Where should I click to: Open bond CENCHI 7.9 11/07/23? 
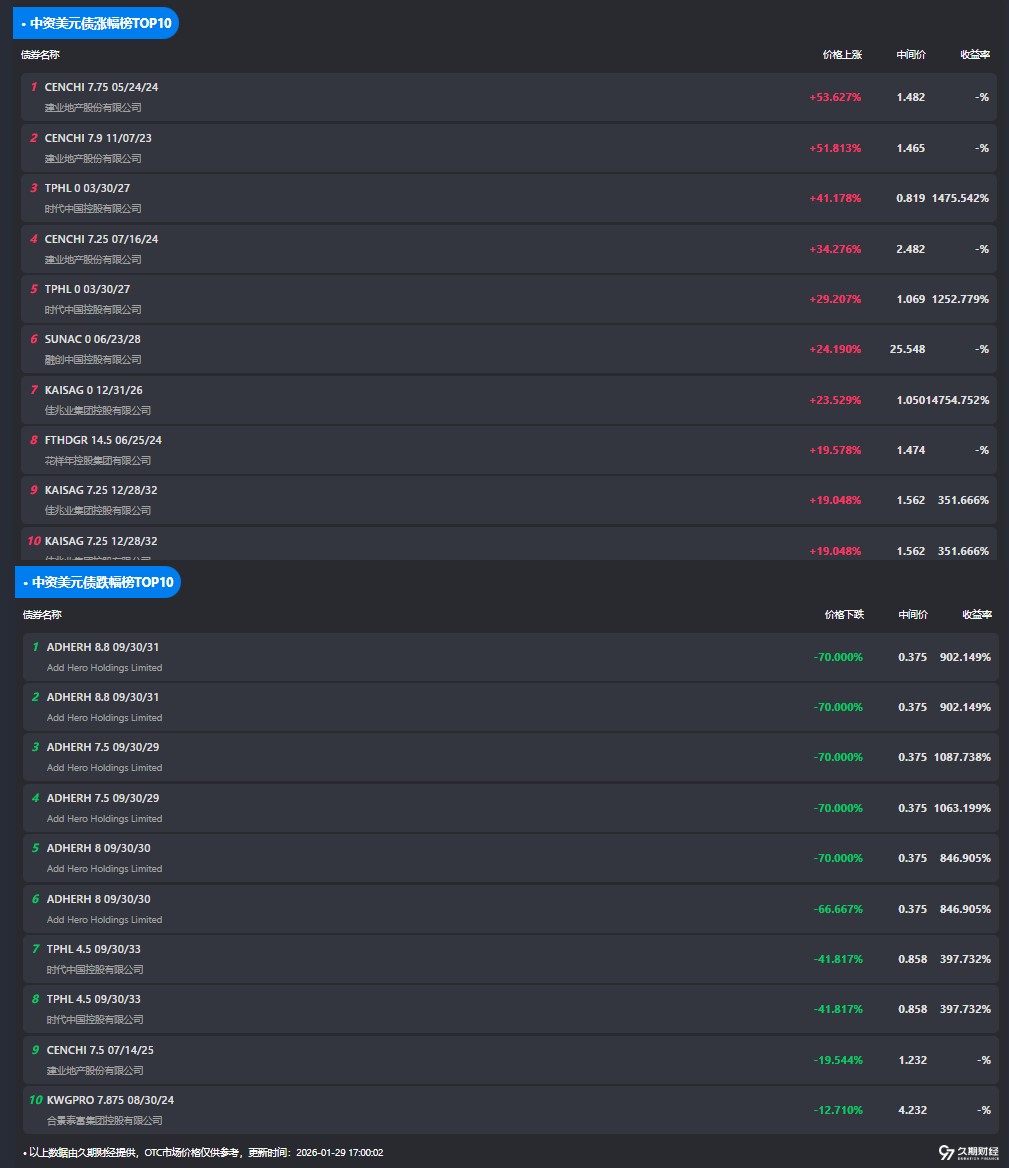coord(98,138)
